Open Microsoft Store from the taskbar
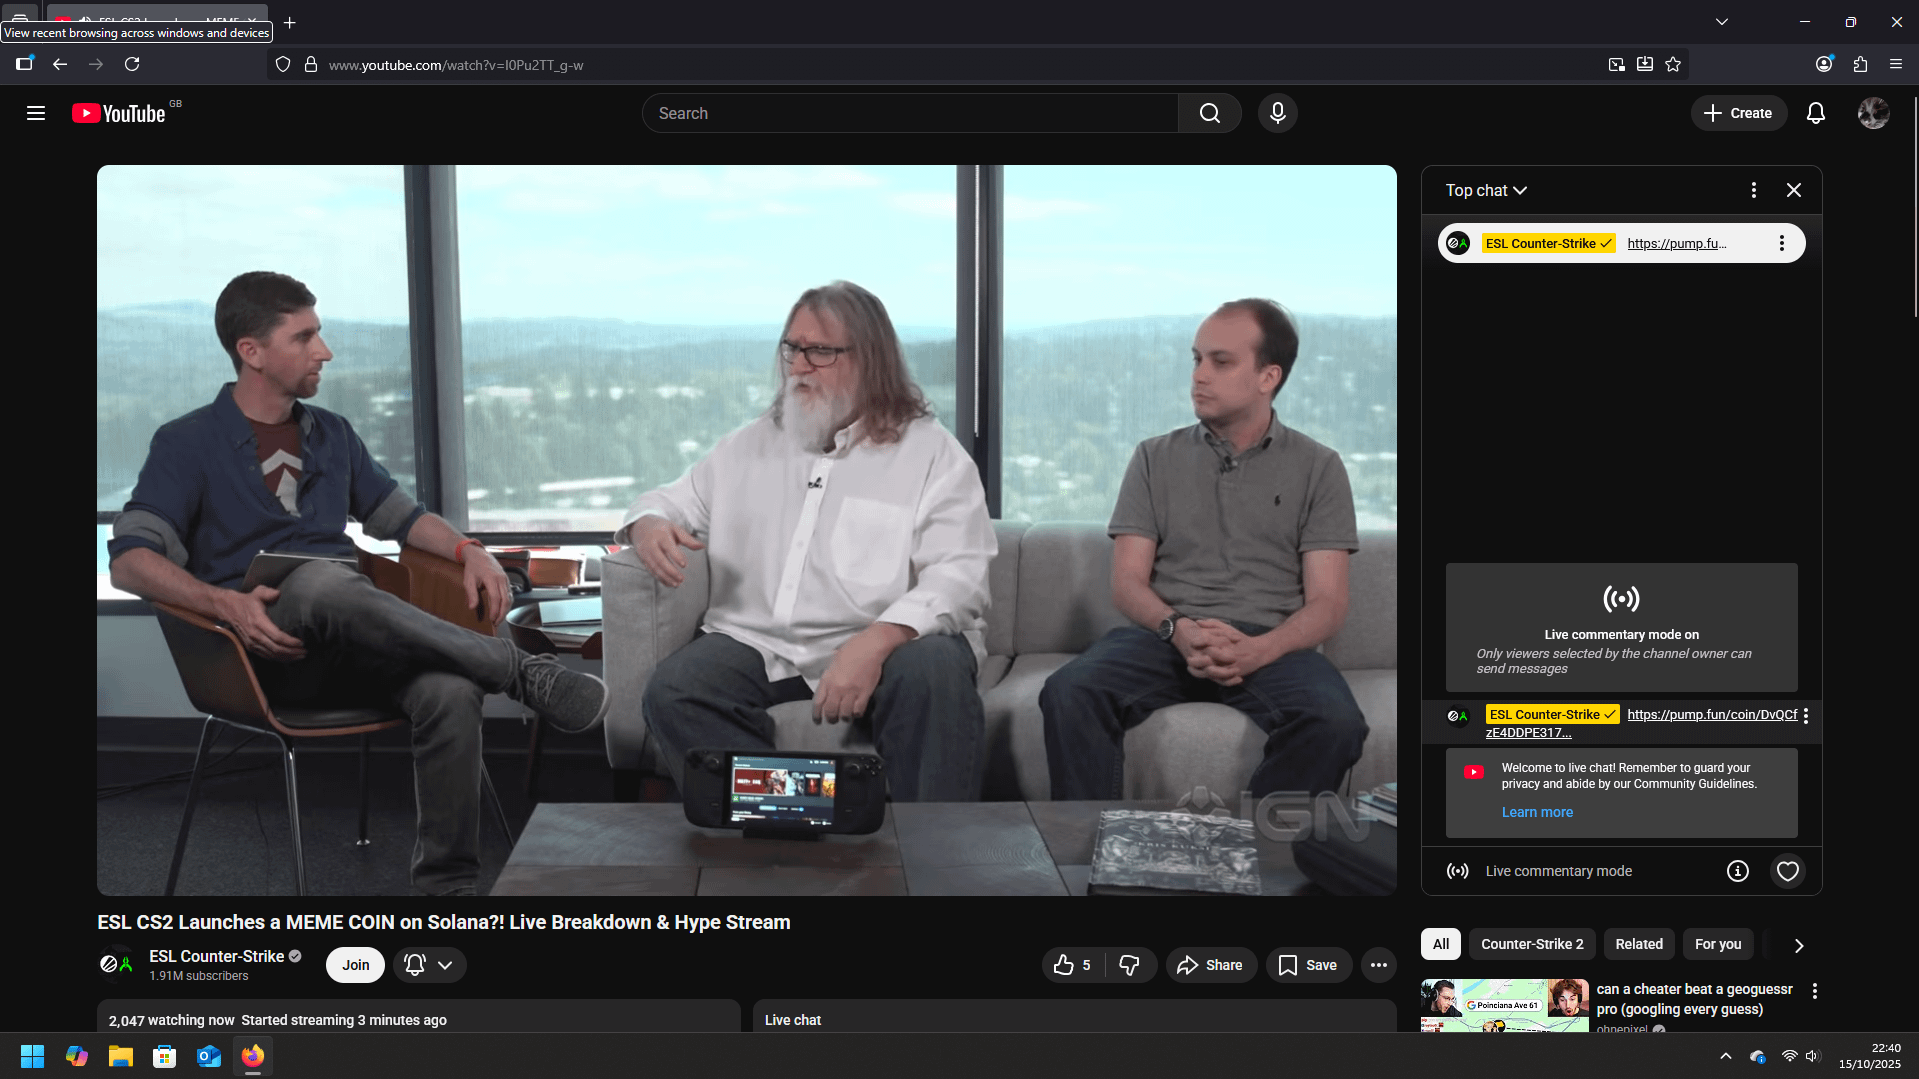Image resolution: width=1919 pixels, height=1079 pixels. (x=165, y=1056)
